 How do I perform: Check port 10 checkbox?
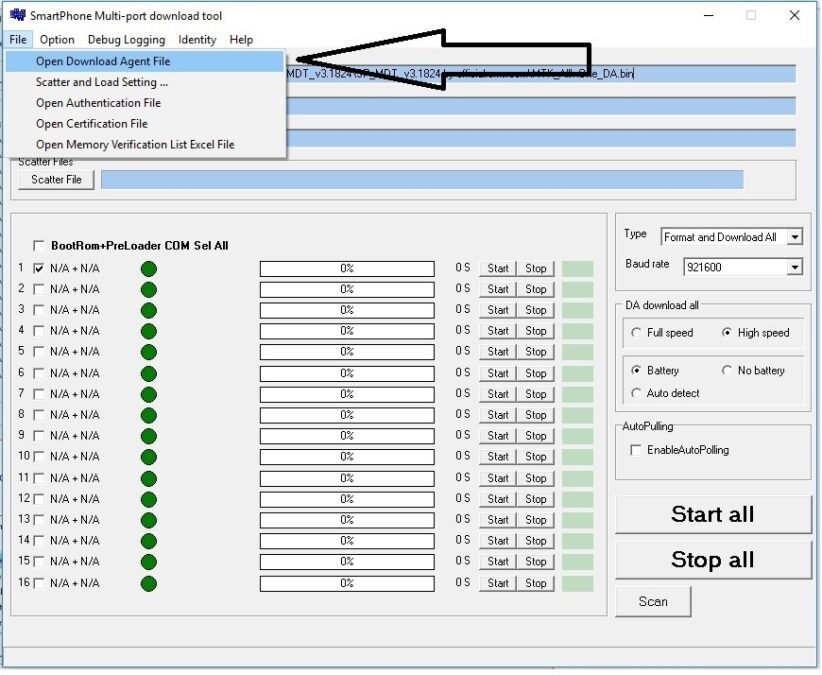pos(38,458)
